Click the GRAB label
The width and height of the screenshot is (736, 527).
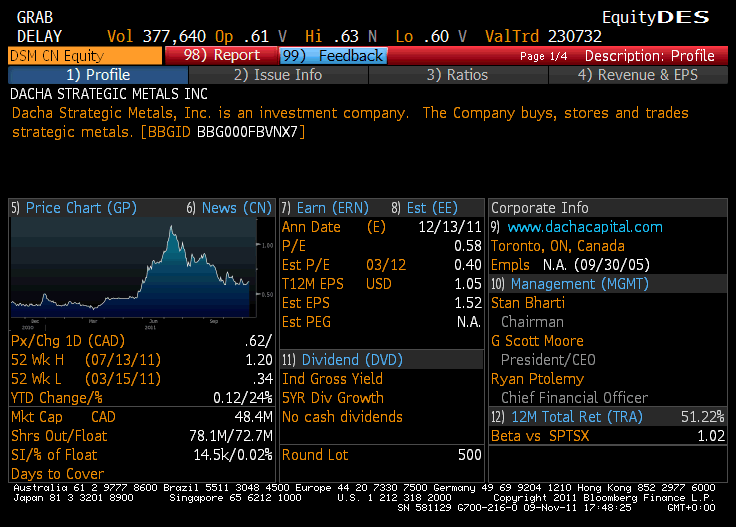point(35,17)
